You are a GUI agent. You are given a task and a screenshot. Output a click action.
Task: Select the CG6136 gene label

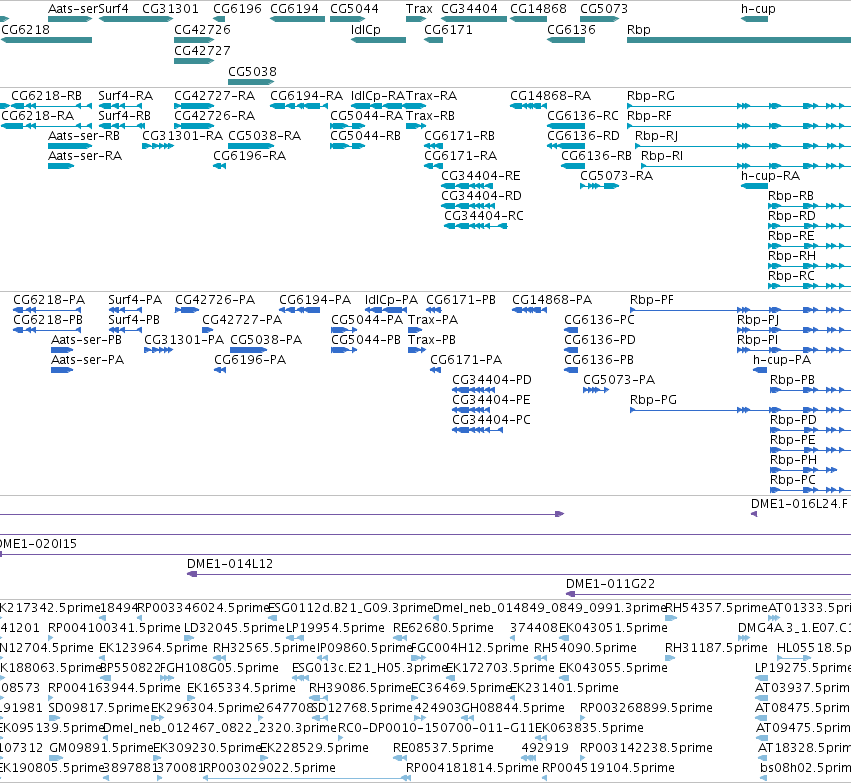click(x=571, y=30)
